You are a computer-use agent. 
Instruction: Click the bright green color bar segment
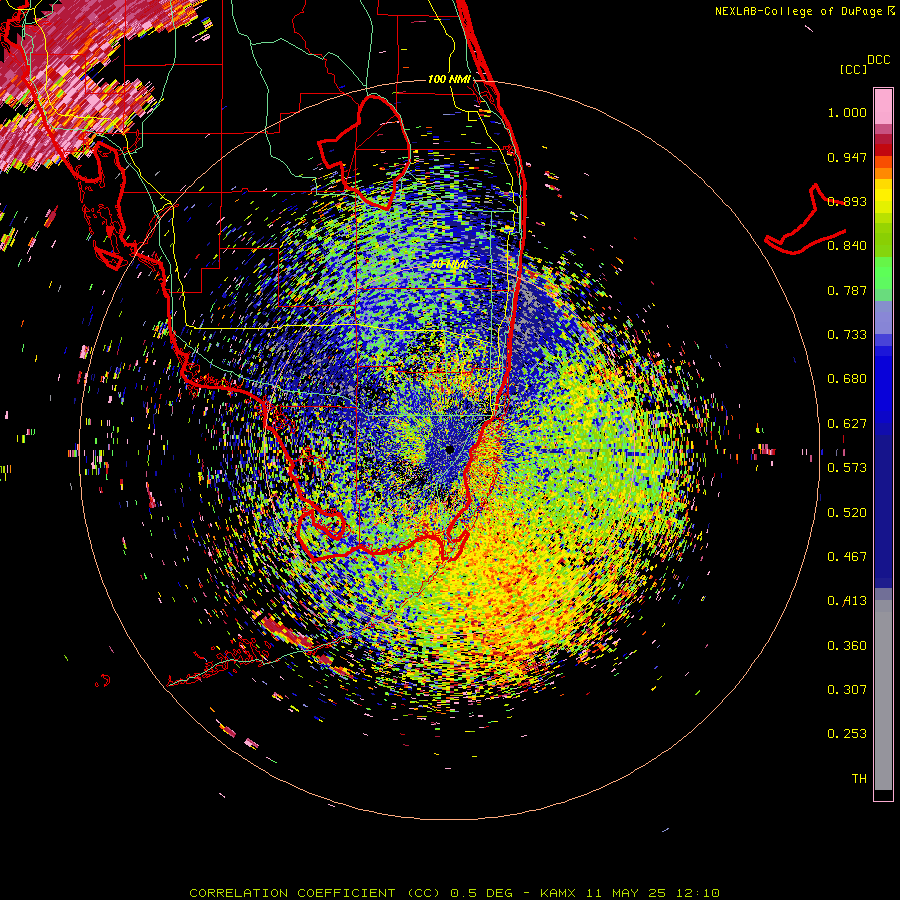tap(883, 273)
